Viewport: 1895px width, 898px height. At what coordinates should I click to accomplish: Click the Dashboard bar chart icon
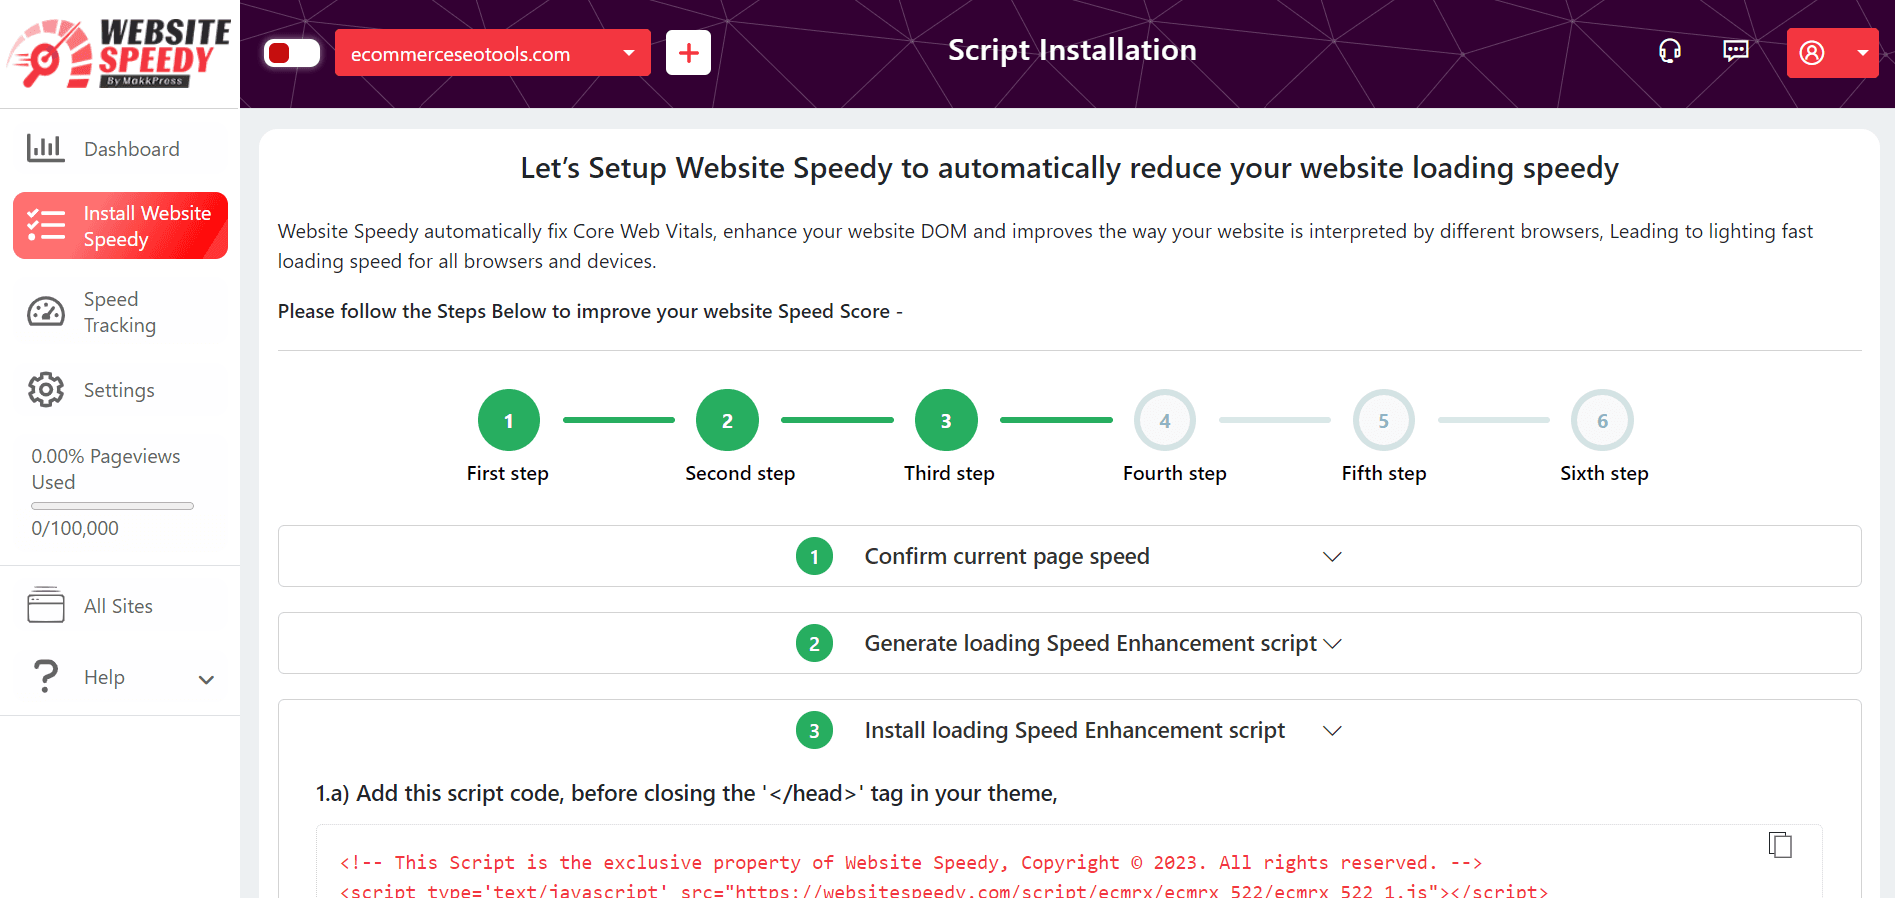coord(45,148)
